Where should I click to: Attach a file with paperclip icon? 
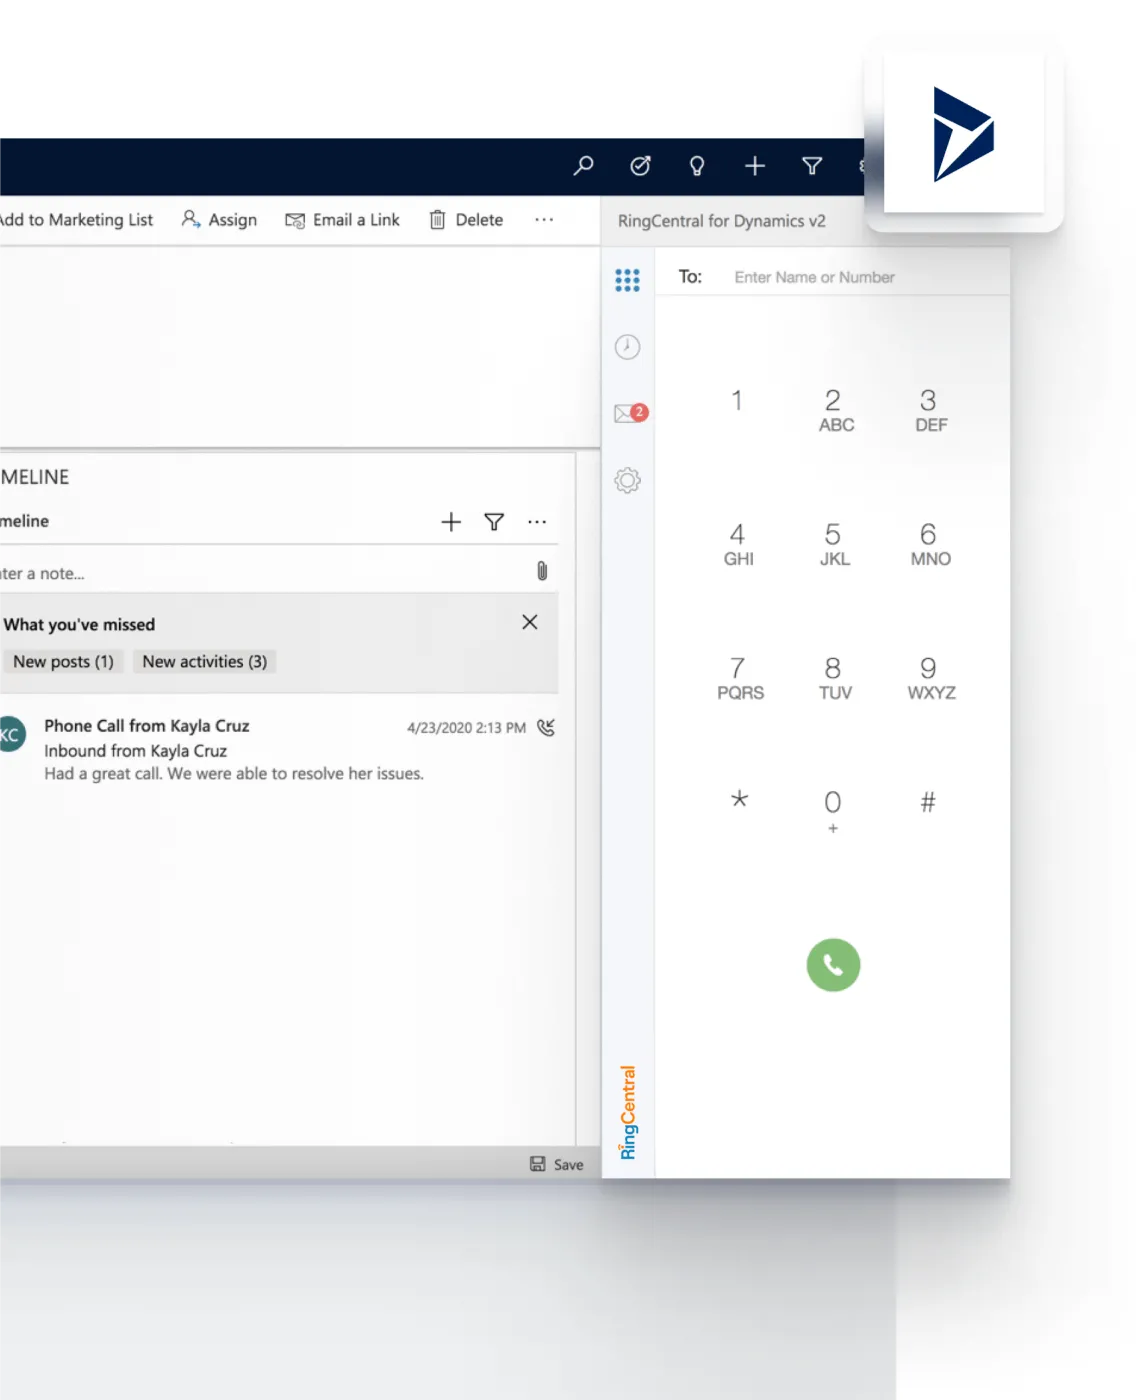tap(542, 571)
